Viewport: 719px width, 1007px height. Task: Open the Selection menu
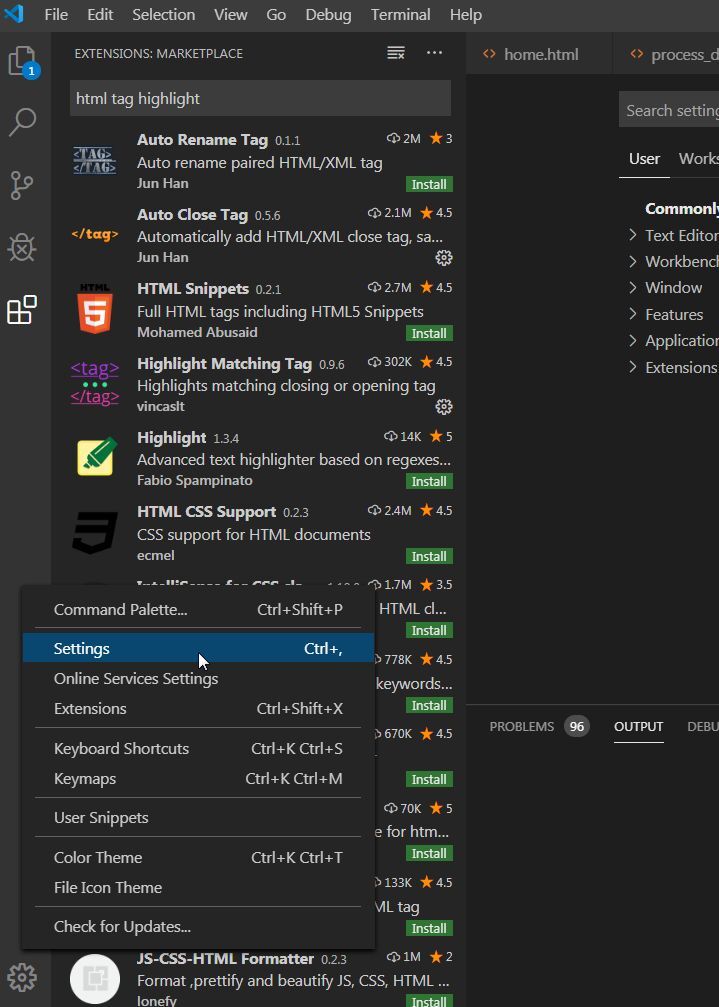(x=164, y=14)
